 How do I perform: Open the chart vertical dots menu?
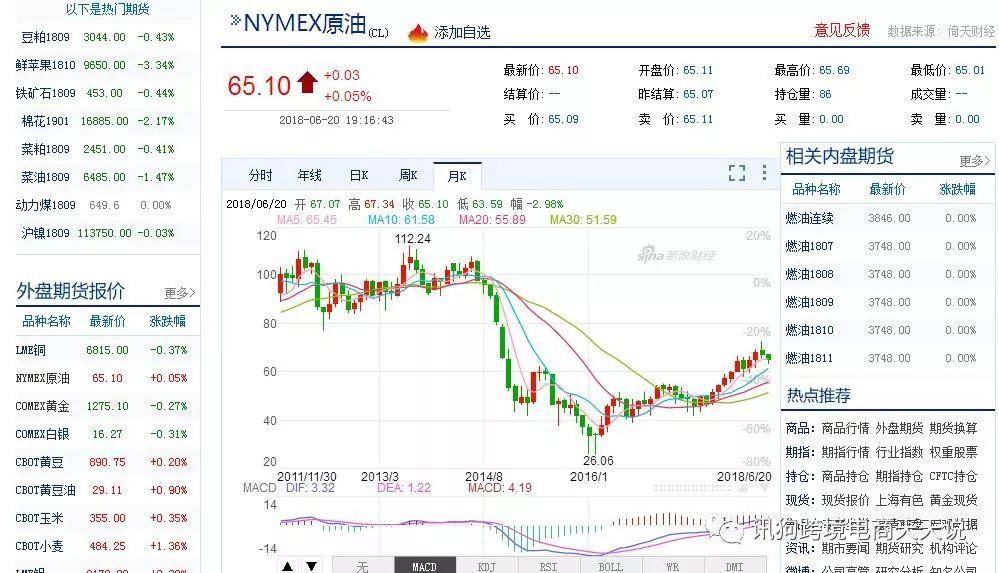pos(764,173)
